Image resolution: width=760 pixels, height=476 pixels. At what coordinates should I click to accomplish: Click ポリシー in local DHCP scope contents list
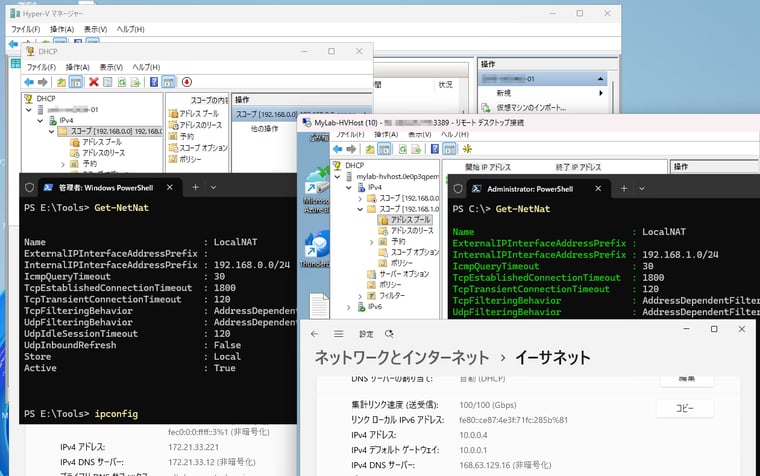(x=190, y=159)
